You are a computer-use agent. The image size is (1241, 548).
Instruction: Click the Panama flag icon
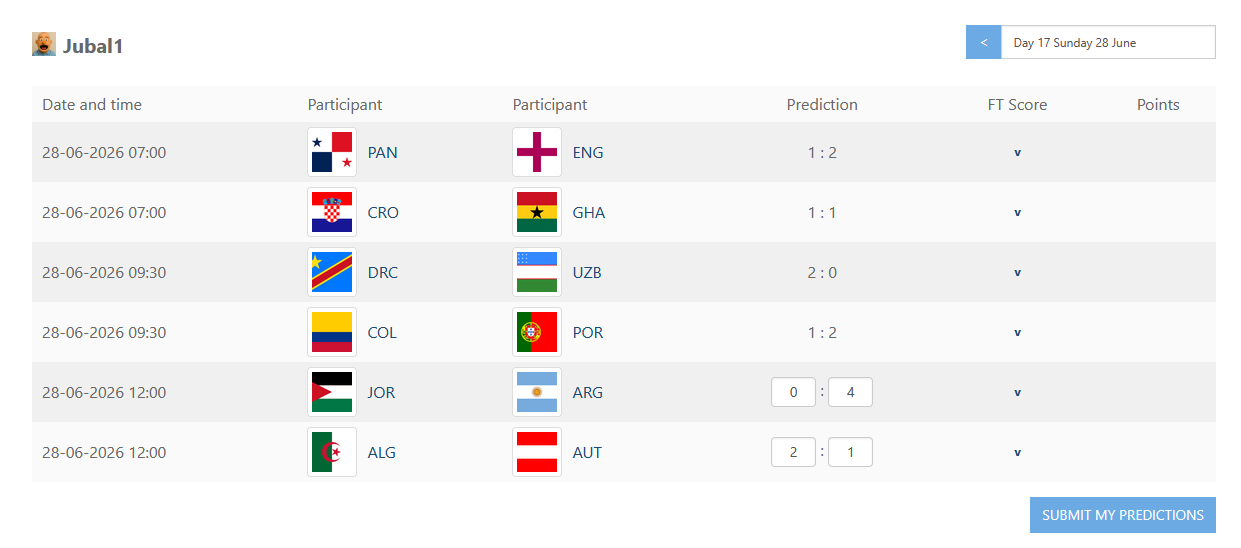coord(332,152)
